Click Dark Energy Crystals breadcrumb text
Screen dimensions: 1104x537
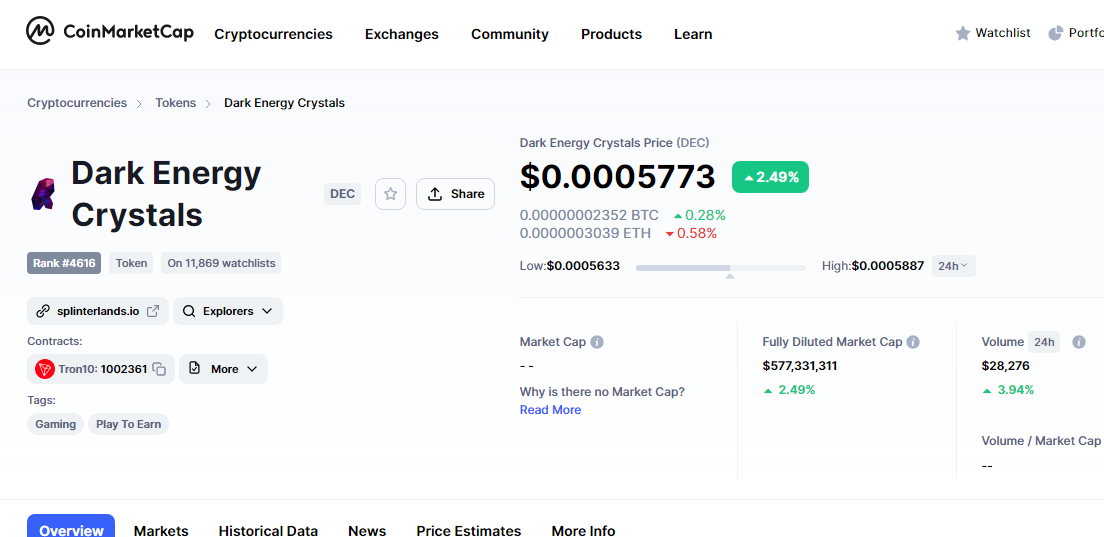pos(284,103)
